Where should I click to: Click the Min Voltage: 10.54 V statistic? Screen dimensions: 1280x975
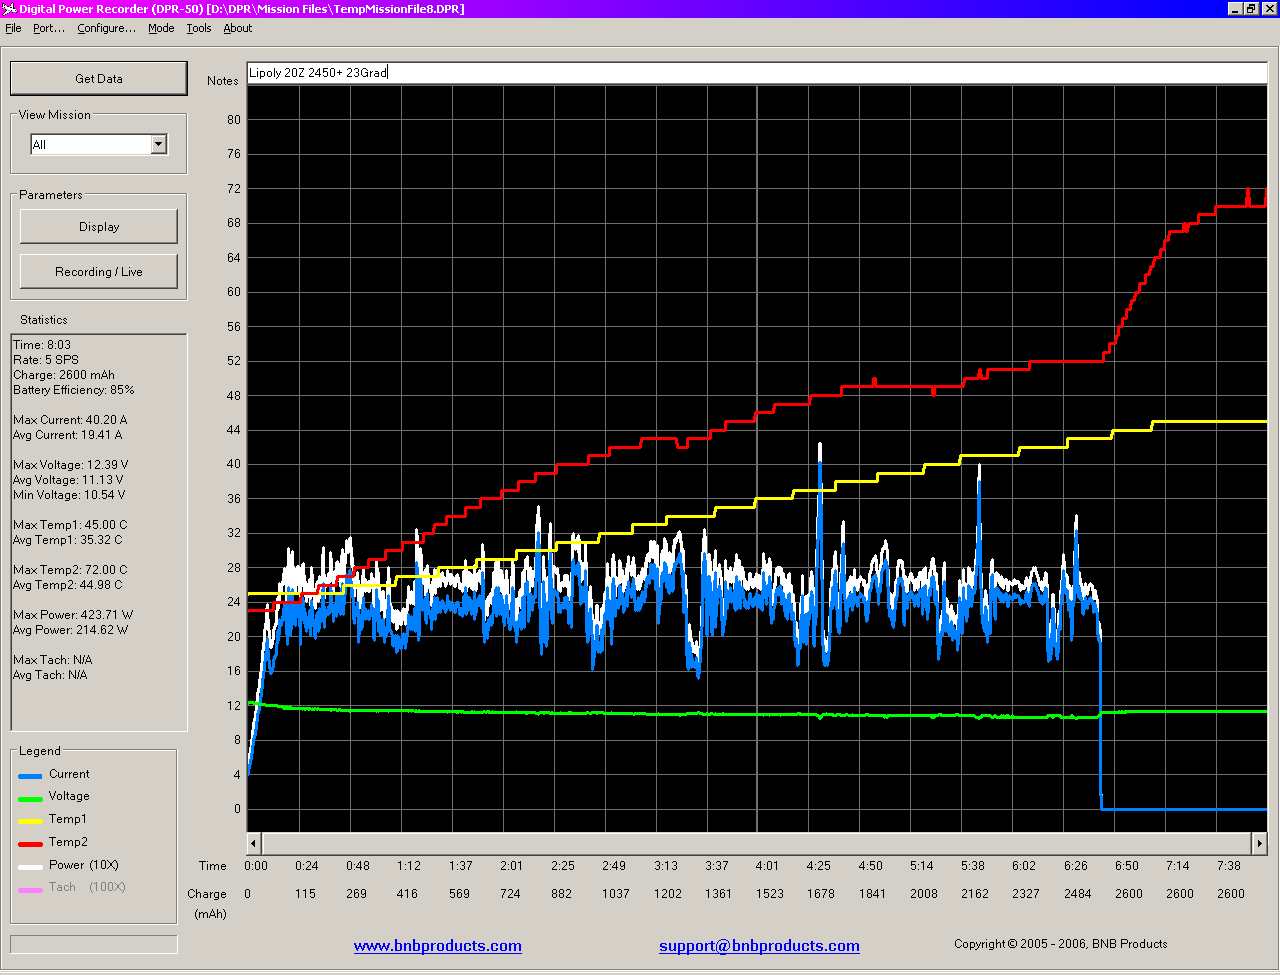(x=69, y=495)
